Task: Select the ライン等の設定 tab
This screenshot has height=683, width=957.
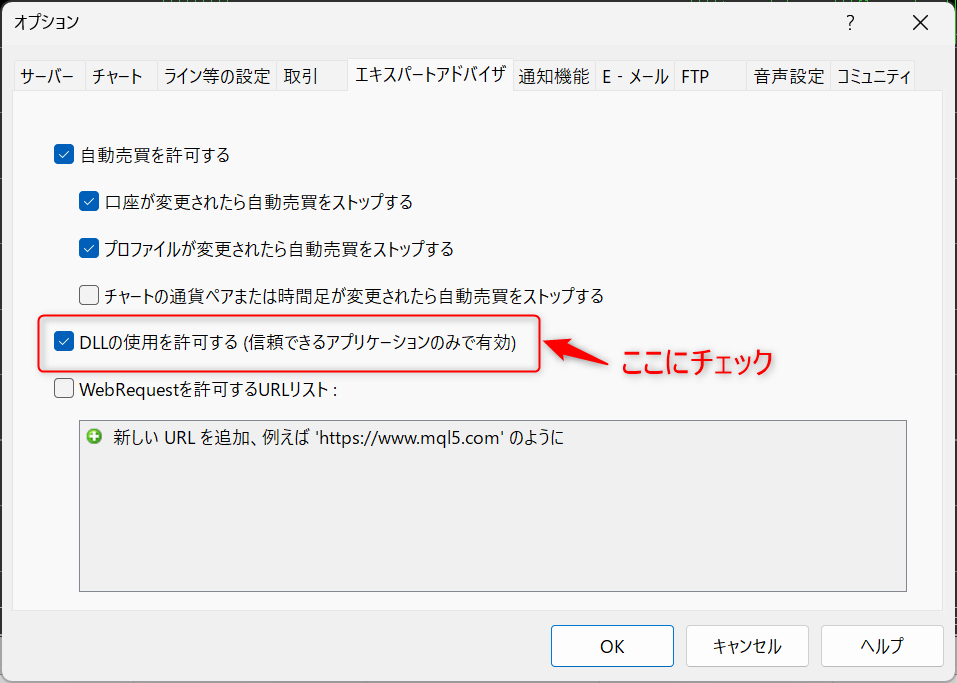Action: 216,76
